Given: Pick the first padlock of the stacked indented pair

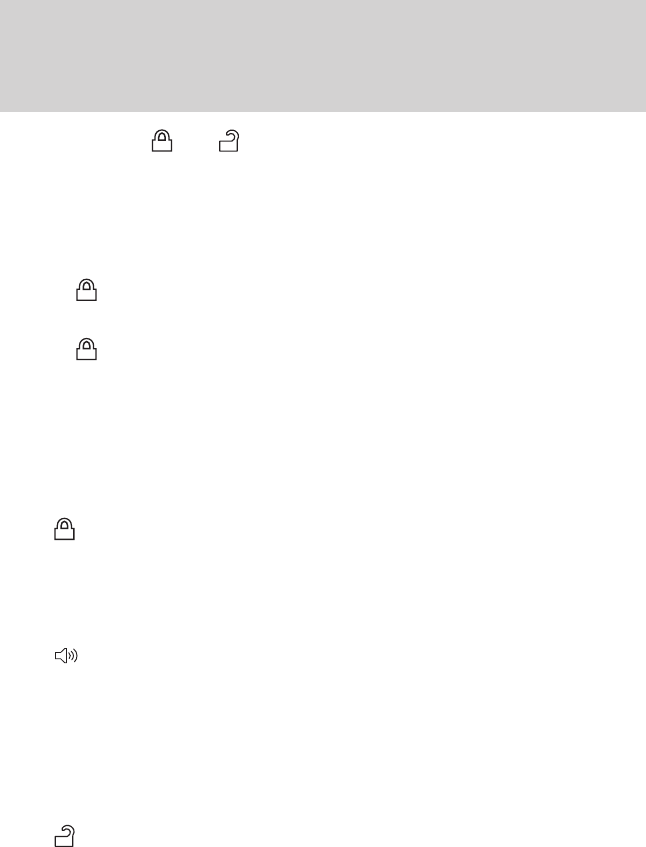Looking at the screenshot, I should point(86,290).
